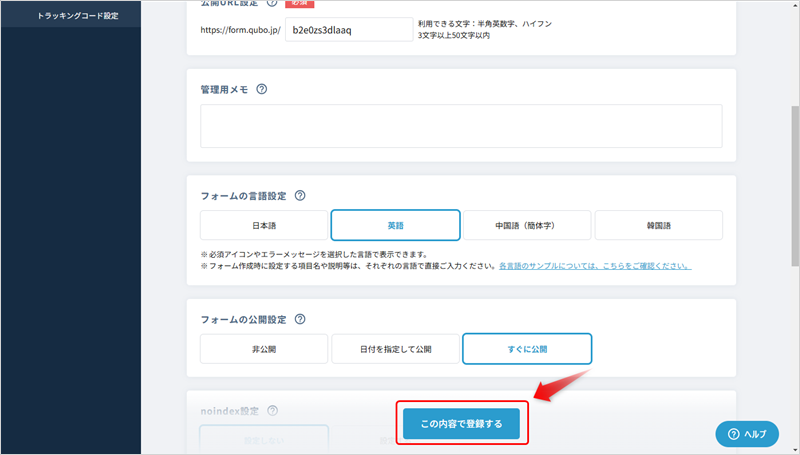Image resolution: width=800 pixels, height=455 pixels.
Task: Click the public URL slug input field
Action: (x=347, y=29)
